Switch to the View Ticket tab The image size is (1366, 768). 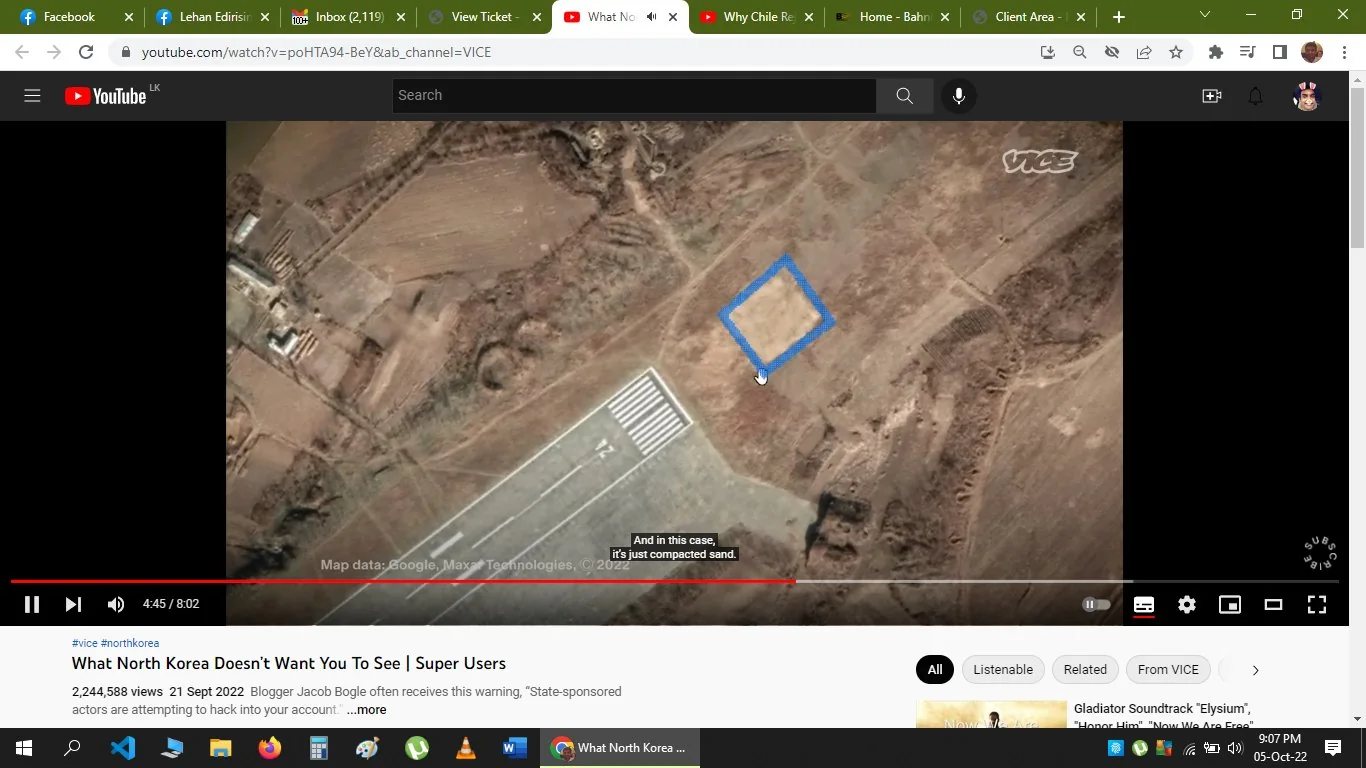[x=485, y=17]
